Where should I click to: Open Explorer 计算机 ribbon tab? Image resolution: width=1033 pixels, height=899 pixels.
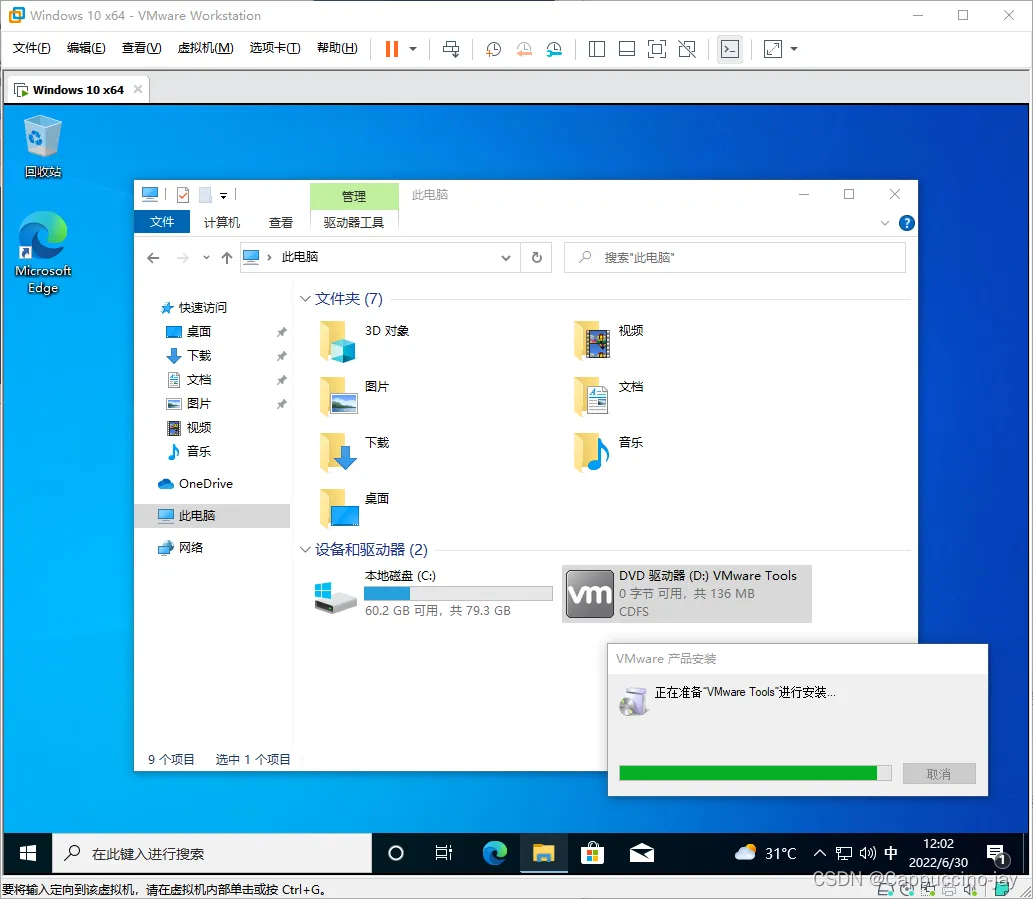(221, 223)
